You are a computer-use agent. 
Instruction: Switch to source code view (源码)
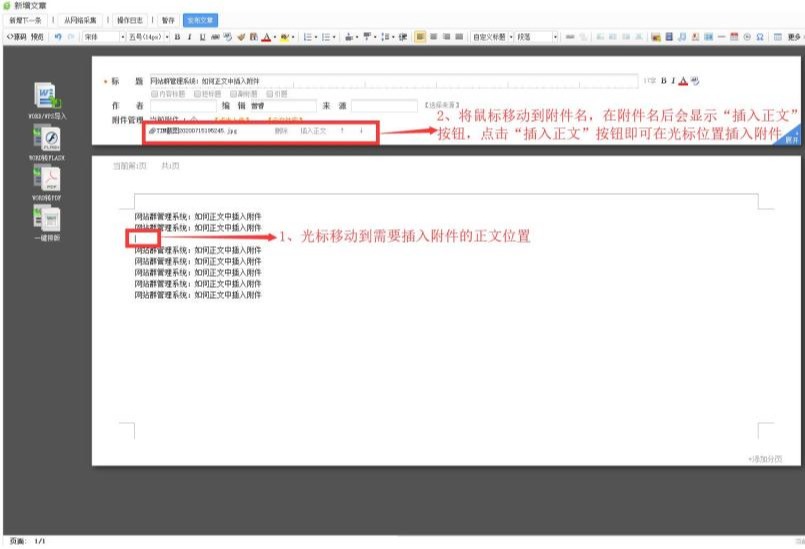coord(17,37)
